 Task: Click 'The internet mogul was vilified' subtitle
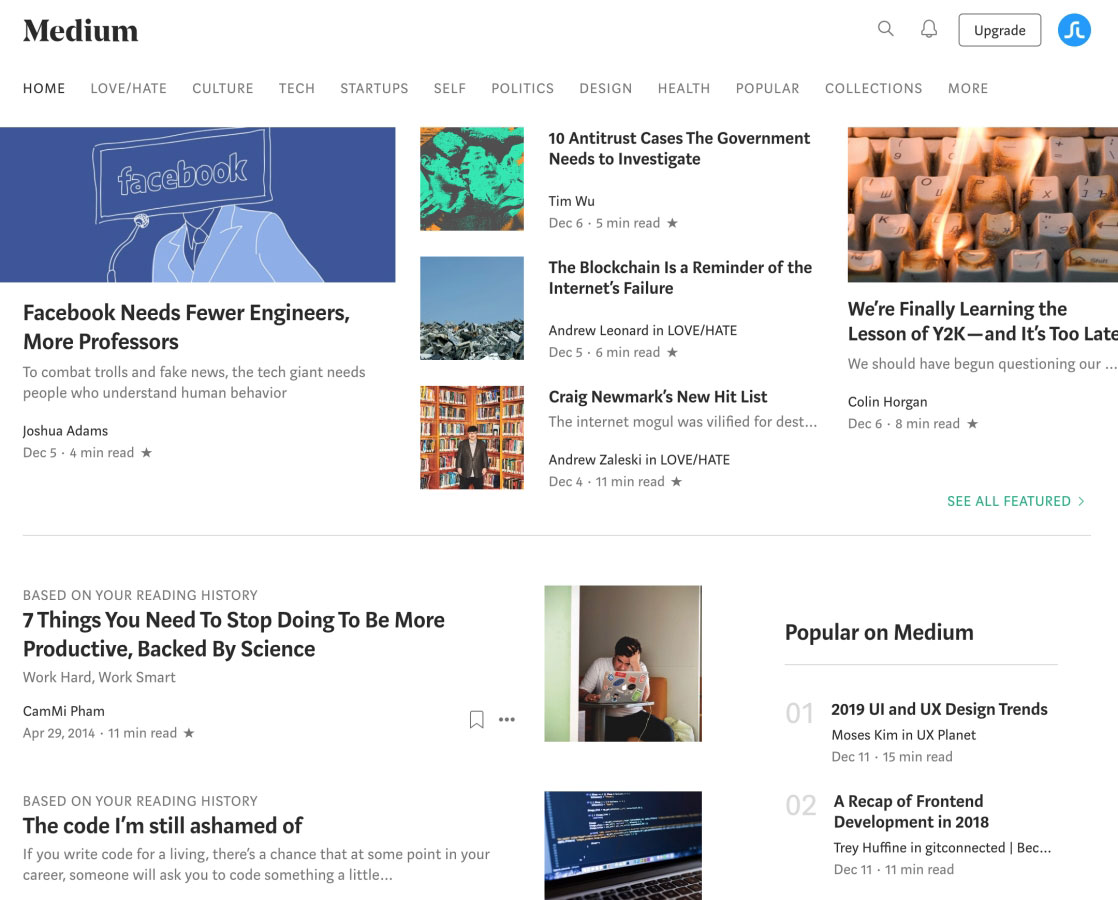point(682,422)
